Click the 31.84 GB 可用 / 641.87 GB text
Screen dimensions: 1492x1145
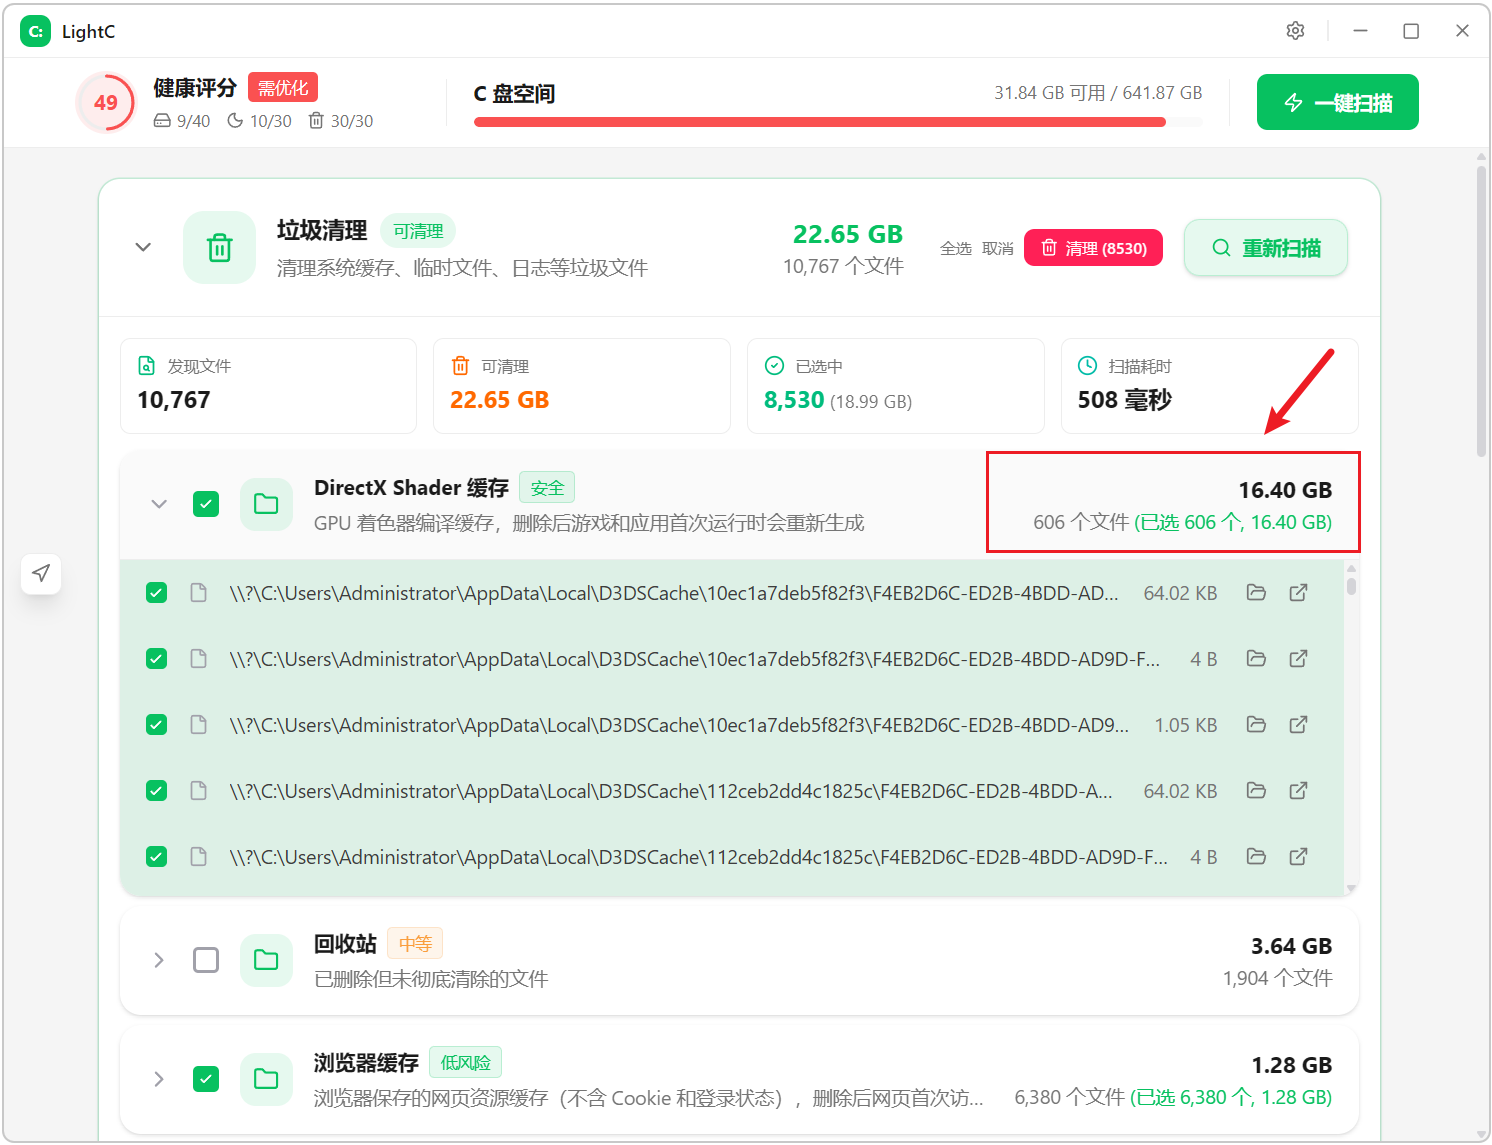(x=1098, y=93)
